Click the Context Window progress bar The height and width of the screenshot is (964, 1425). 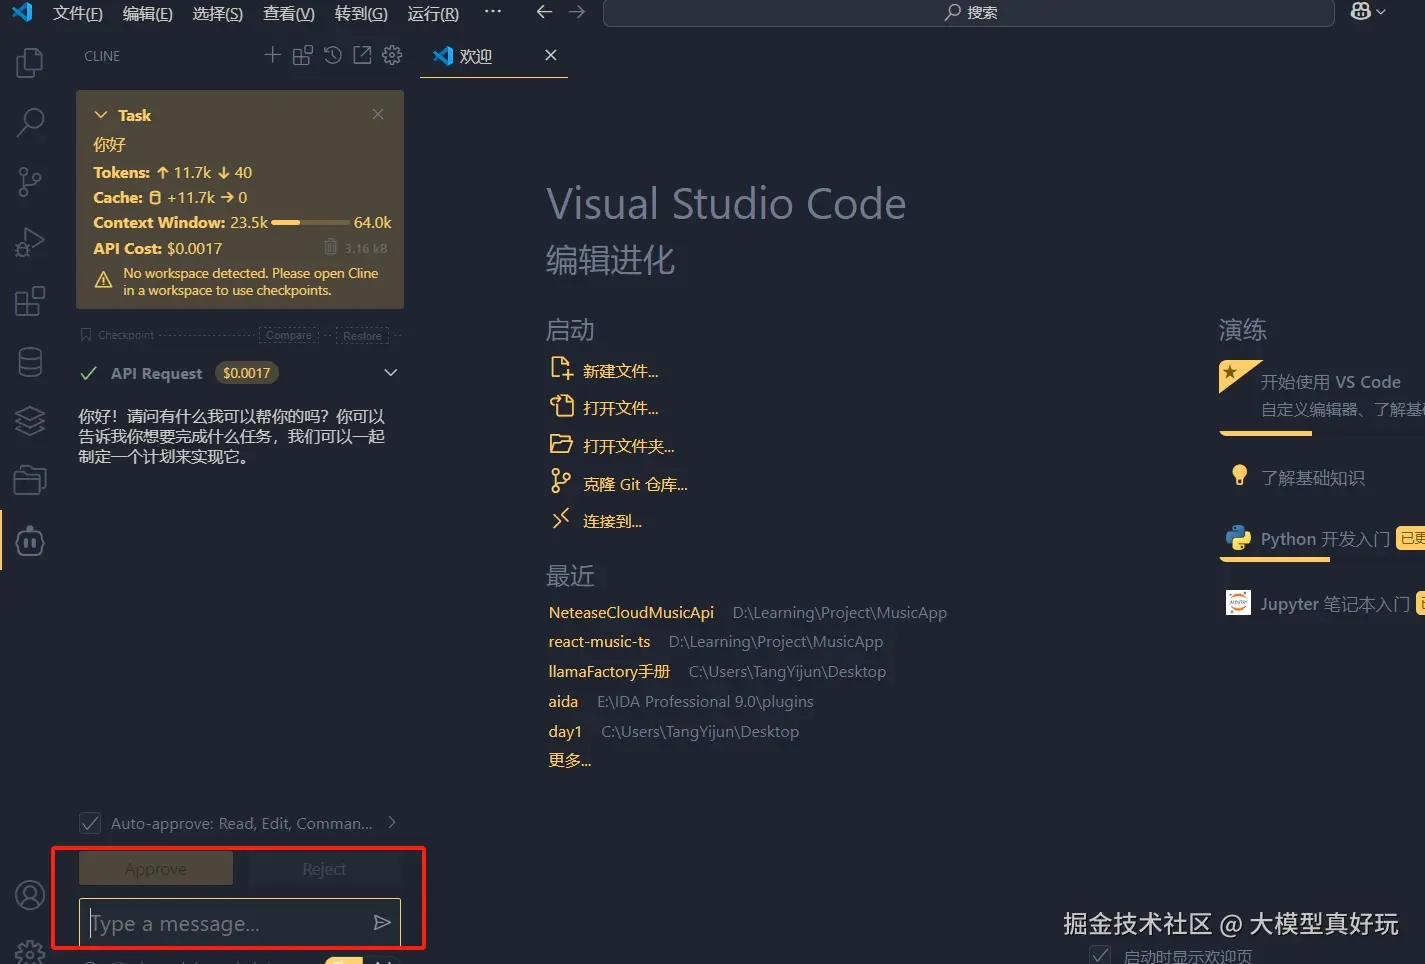(x=310, y=223)
